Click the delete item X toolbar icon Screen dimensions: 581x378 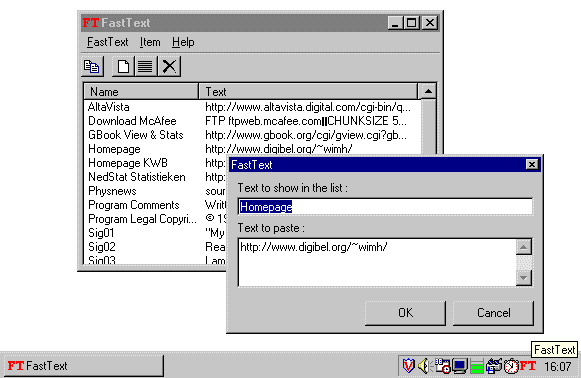click(x=169, y=67)
